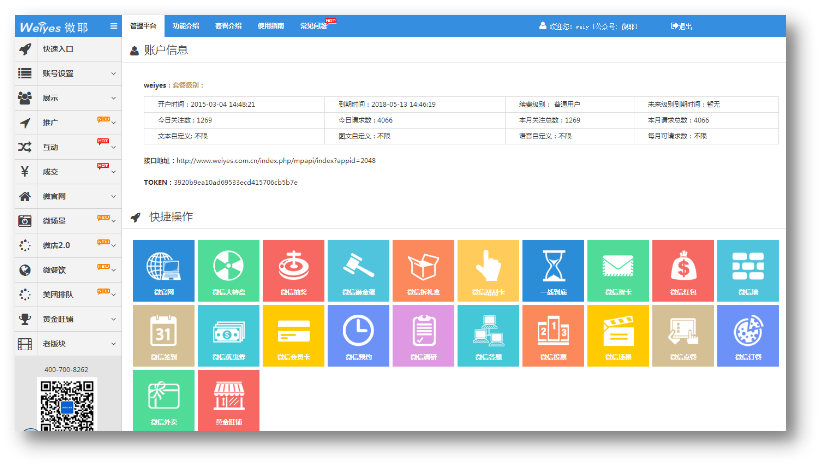The image size is (823, 468).
Task: Open the clock appointment tile
Action: click(358, 336)
